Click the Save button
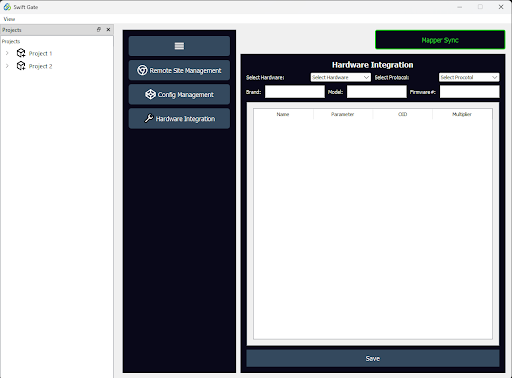Viewport: 512px width, 378px height. (x=373, y=358)
